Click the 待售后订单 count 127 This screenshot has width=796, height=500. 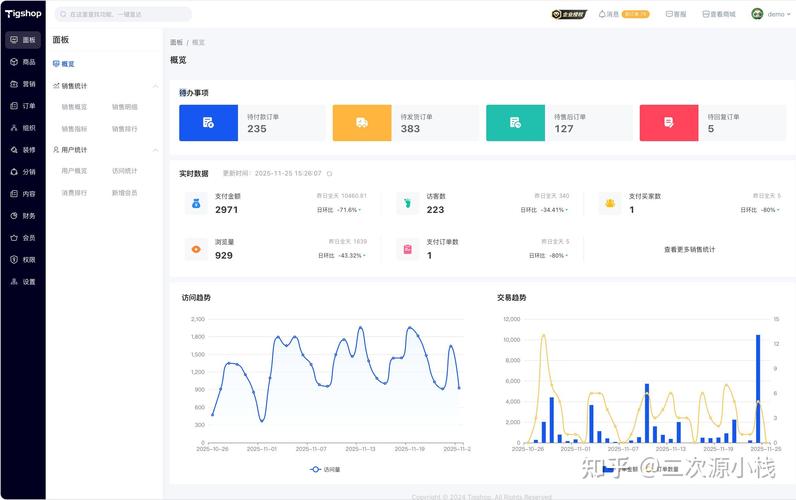[x=564, y=129]
